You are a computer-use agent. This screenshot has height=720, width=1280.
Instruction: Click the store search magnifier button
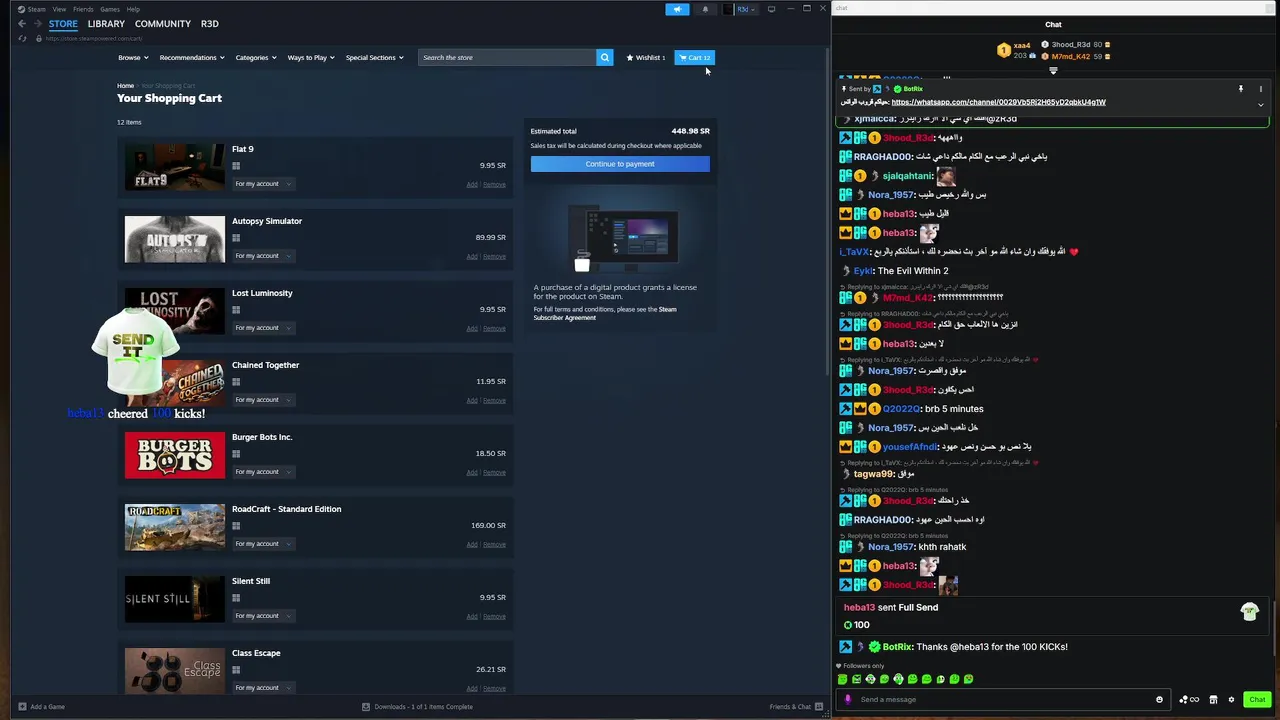click(604, 57)
